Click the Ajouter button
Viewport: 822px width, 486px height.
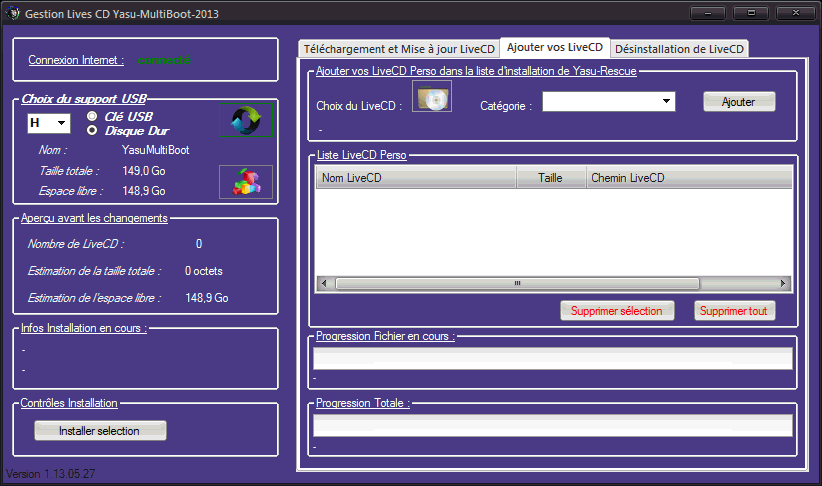tap(739, 102)
